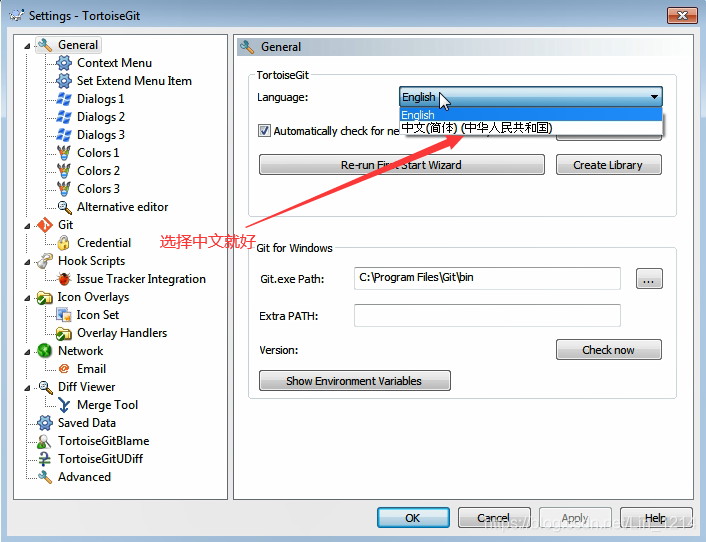
Task: Click the Language combo box arrow
Action: pos(654,97)
